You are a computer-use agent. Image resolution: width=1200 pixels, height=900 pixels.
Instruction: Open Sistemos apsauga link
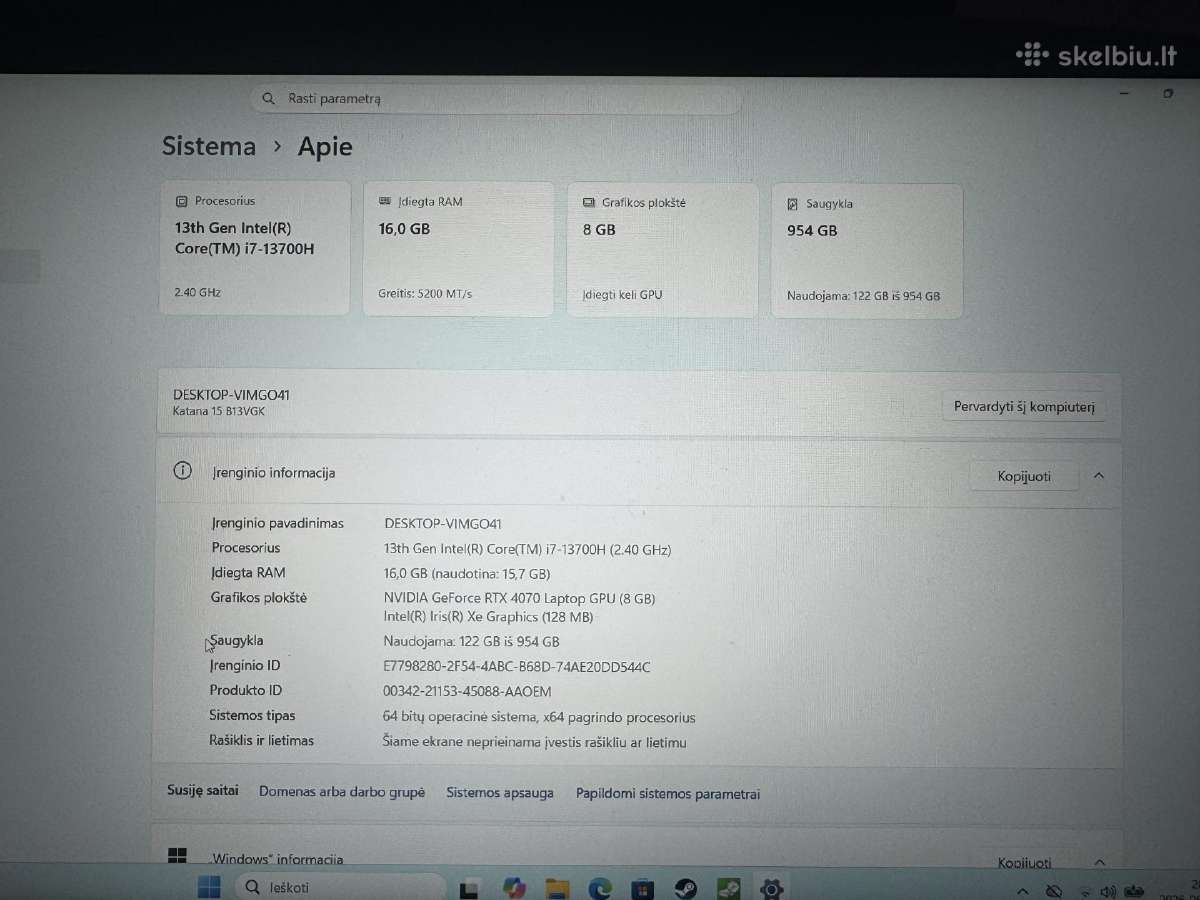pos(500,792)
